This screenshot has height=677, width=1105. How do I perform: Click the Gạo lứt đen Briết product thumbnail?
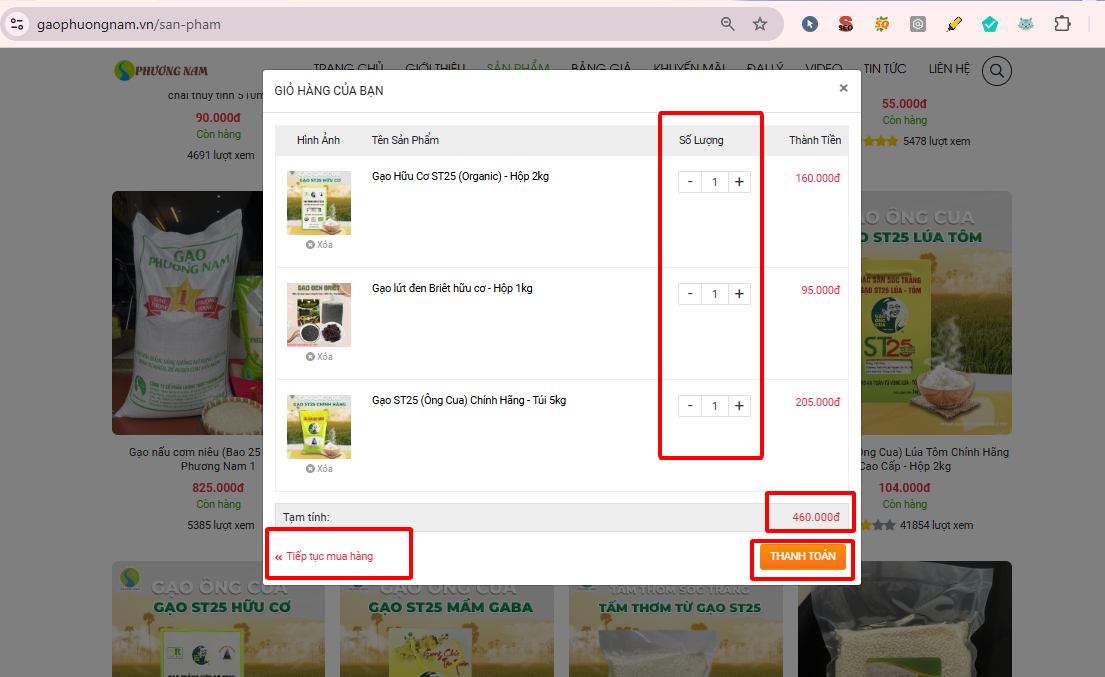pyautogui.click(x=319, y=314)
